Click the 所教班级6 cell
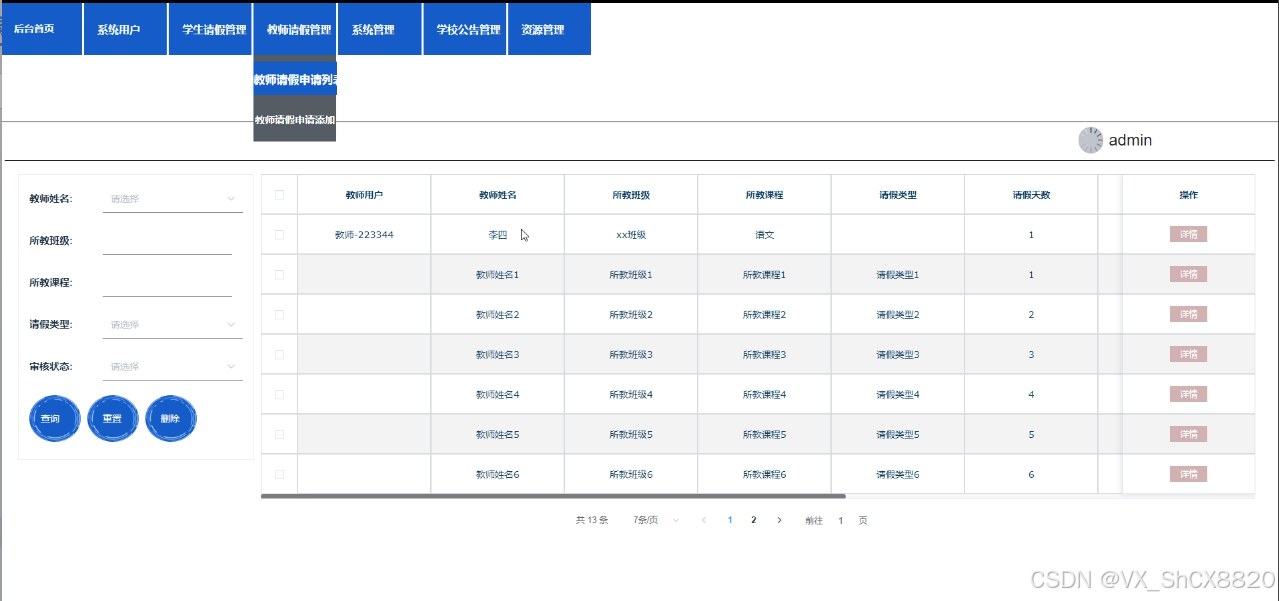The width and height of the screenshot is (1279, 601). (x=631, y=474)
